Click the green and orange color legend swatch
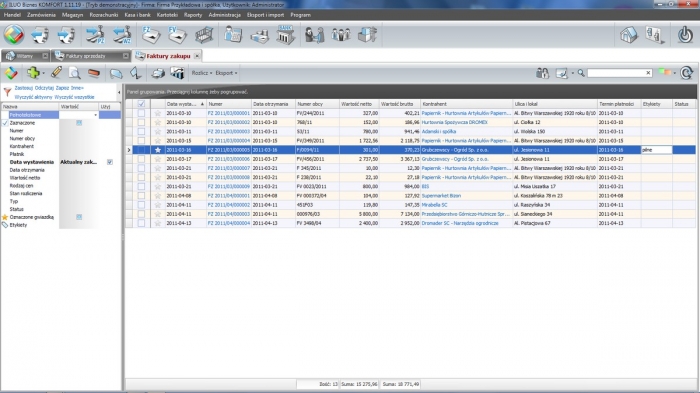The height and width of the screenshot is (393, 700). (x=664, y=72)
